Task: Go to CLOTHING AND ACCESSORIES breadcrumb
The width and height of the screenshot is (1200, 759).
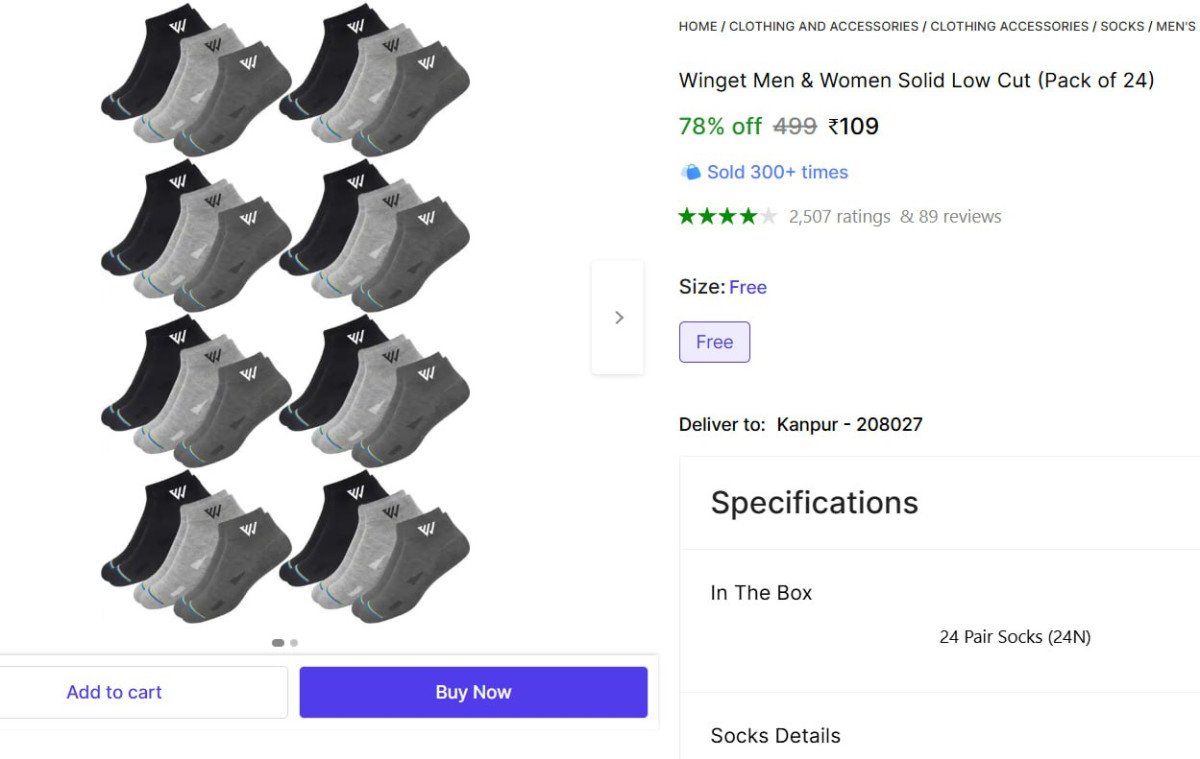Action: 824,26
